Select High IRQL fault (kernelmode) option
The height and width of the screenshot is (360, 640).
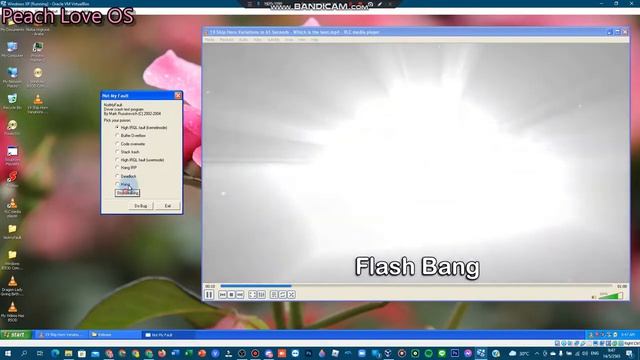141,128
